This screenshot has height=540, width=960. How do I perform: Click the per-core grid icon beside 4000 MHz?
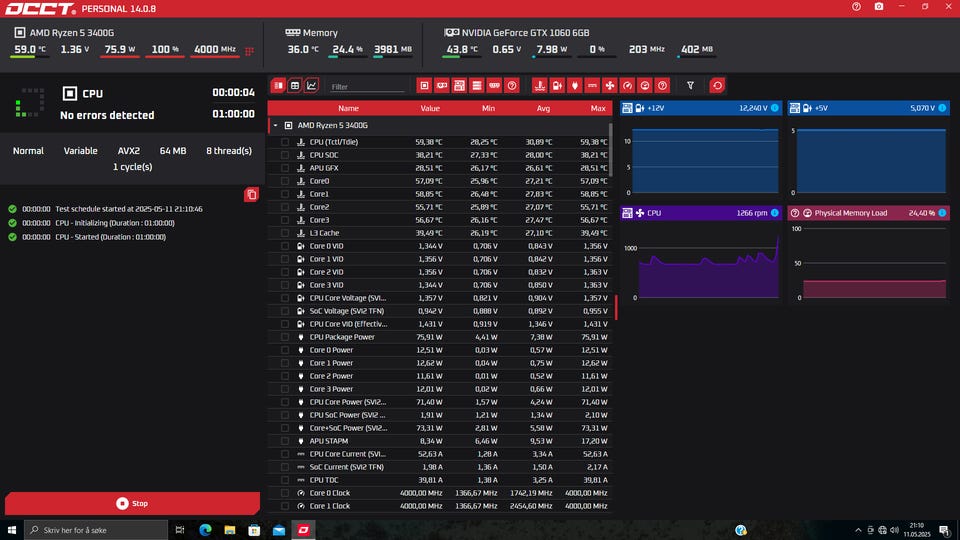coord(249,51)
